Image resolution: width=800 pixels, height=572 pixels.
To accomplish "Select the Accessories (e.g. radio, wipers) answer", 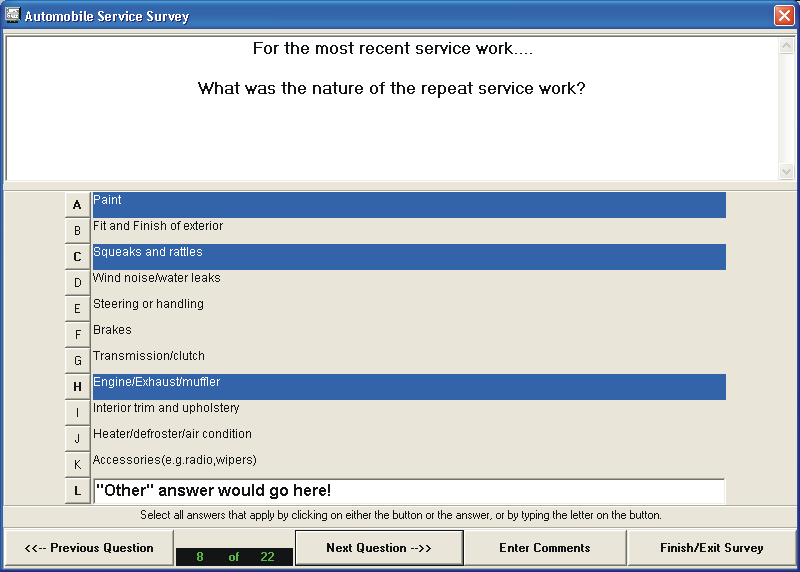I will coord(409,465).
